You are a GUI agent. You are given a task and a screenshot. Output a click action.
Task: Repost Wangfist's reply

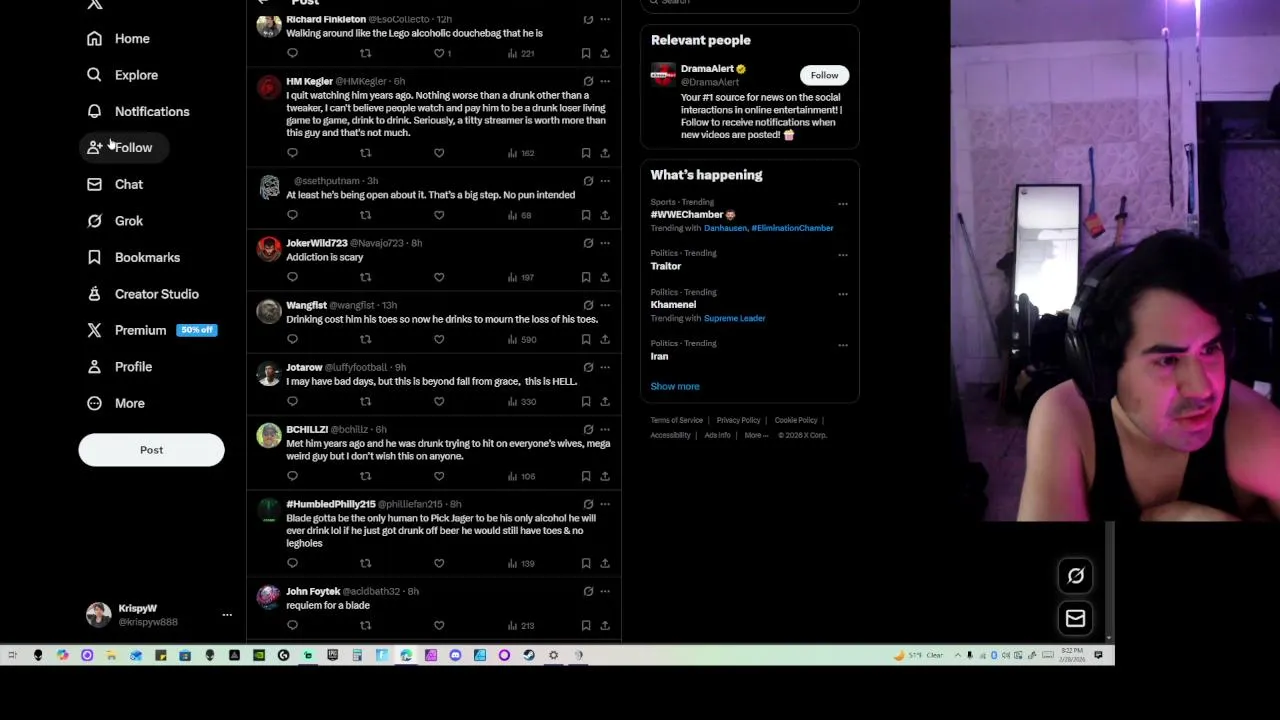pos(365,339)
